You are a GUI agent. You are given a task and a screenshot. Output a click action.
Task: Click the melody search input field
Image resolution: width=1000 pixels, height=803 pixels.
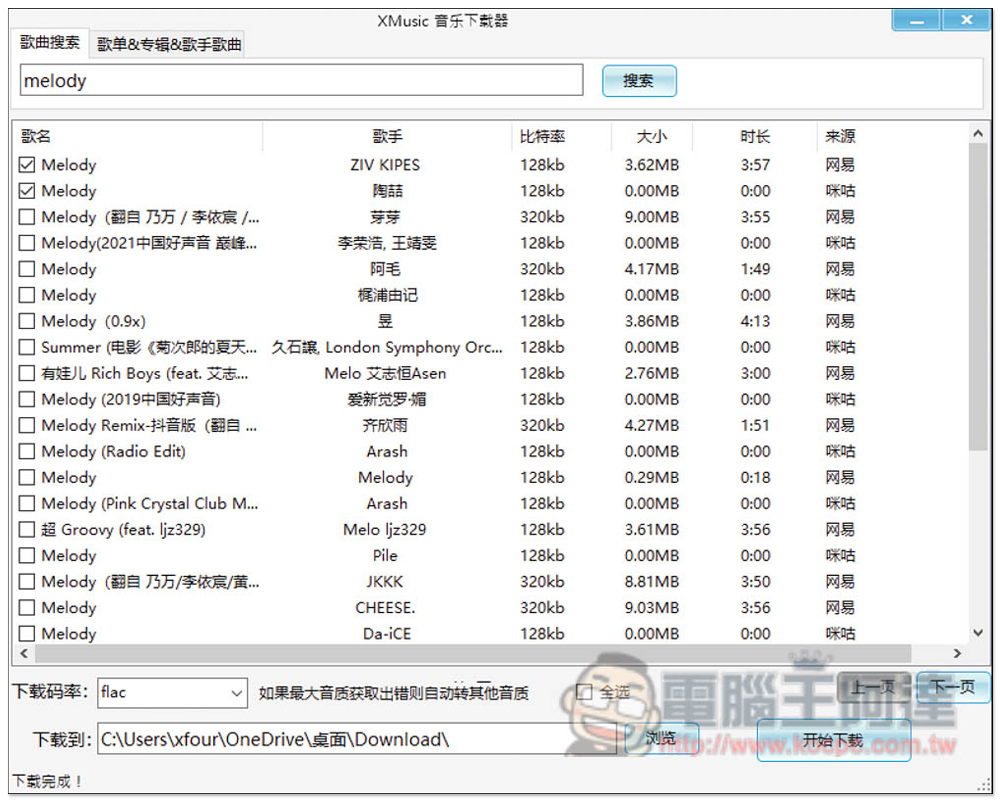[300, 81]
